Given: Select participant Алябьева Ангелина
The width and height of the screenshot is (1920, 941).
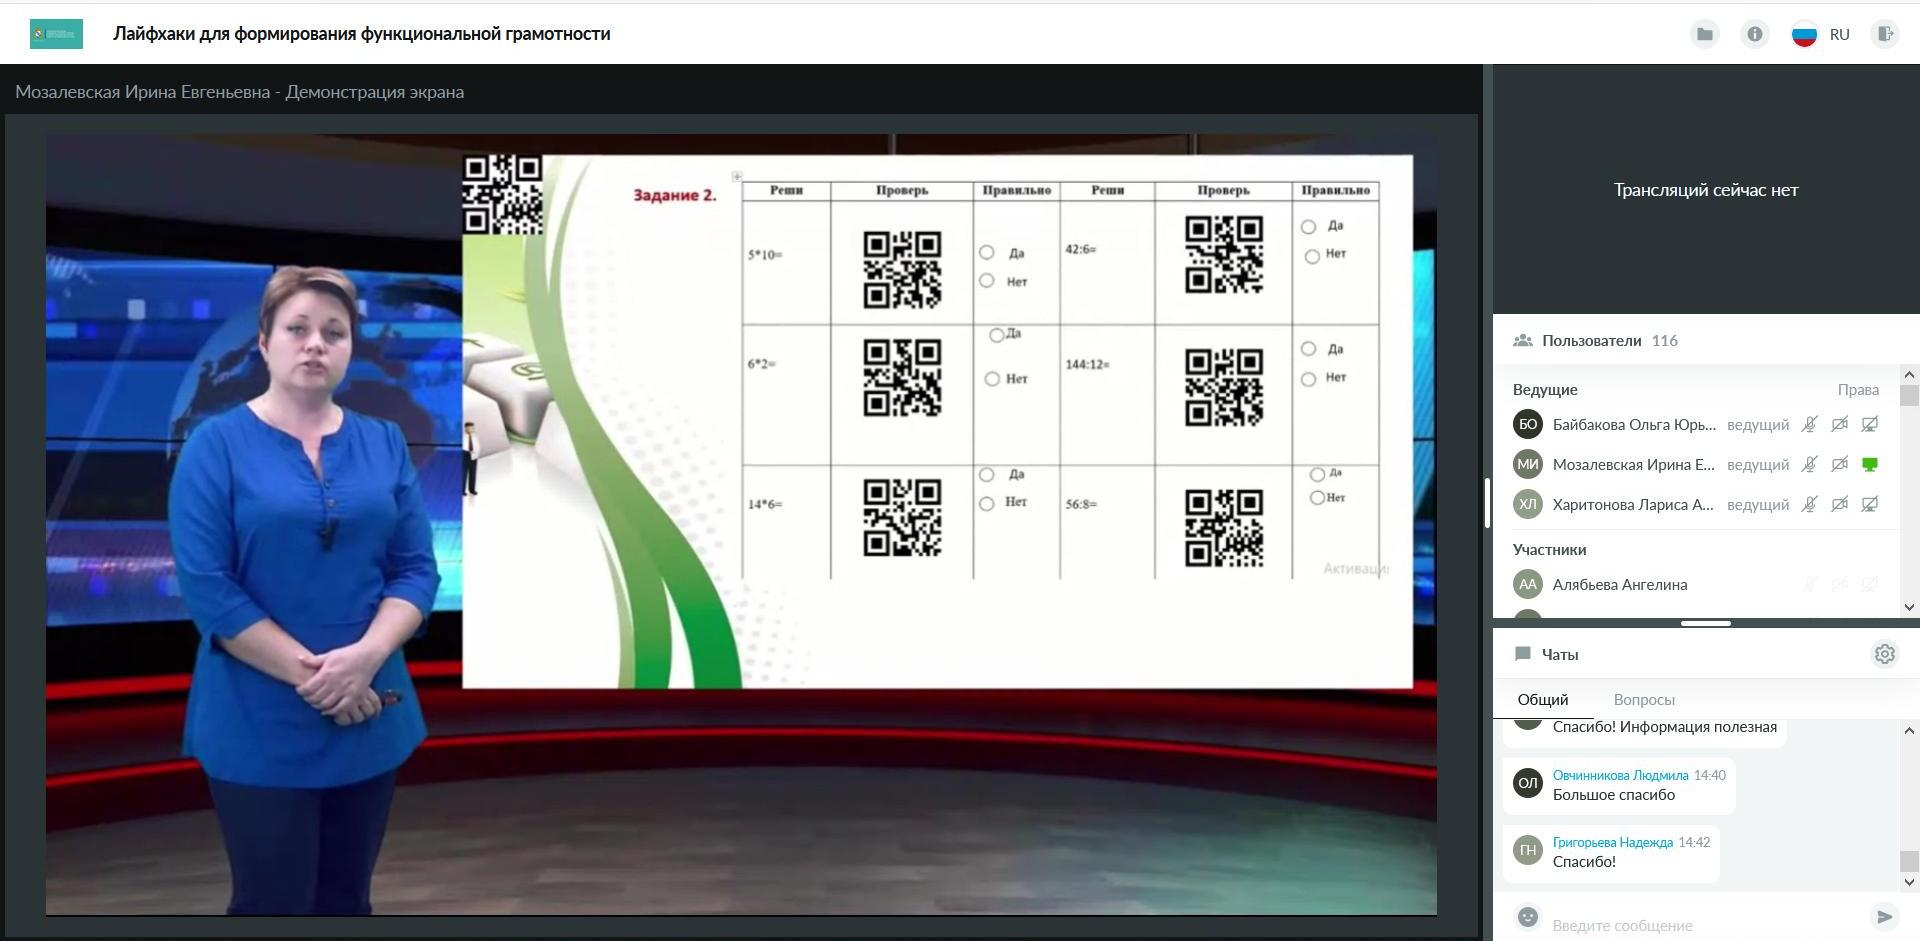Looking at the screenshot, I should (1620, 585).
